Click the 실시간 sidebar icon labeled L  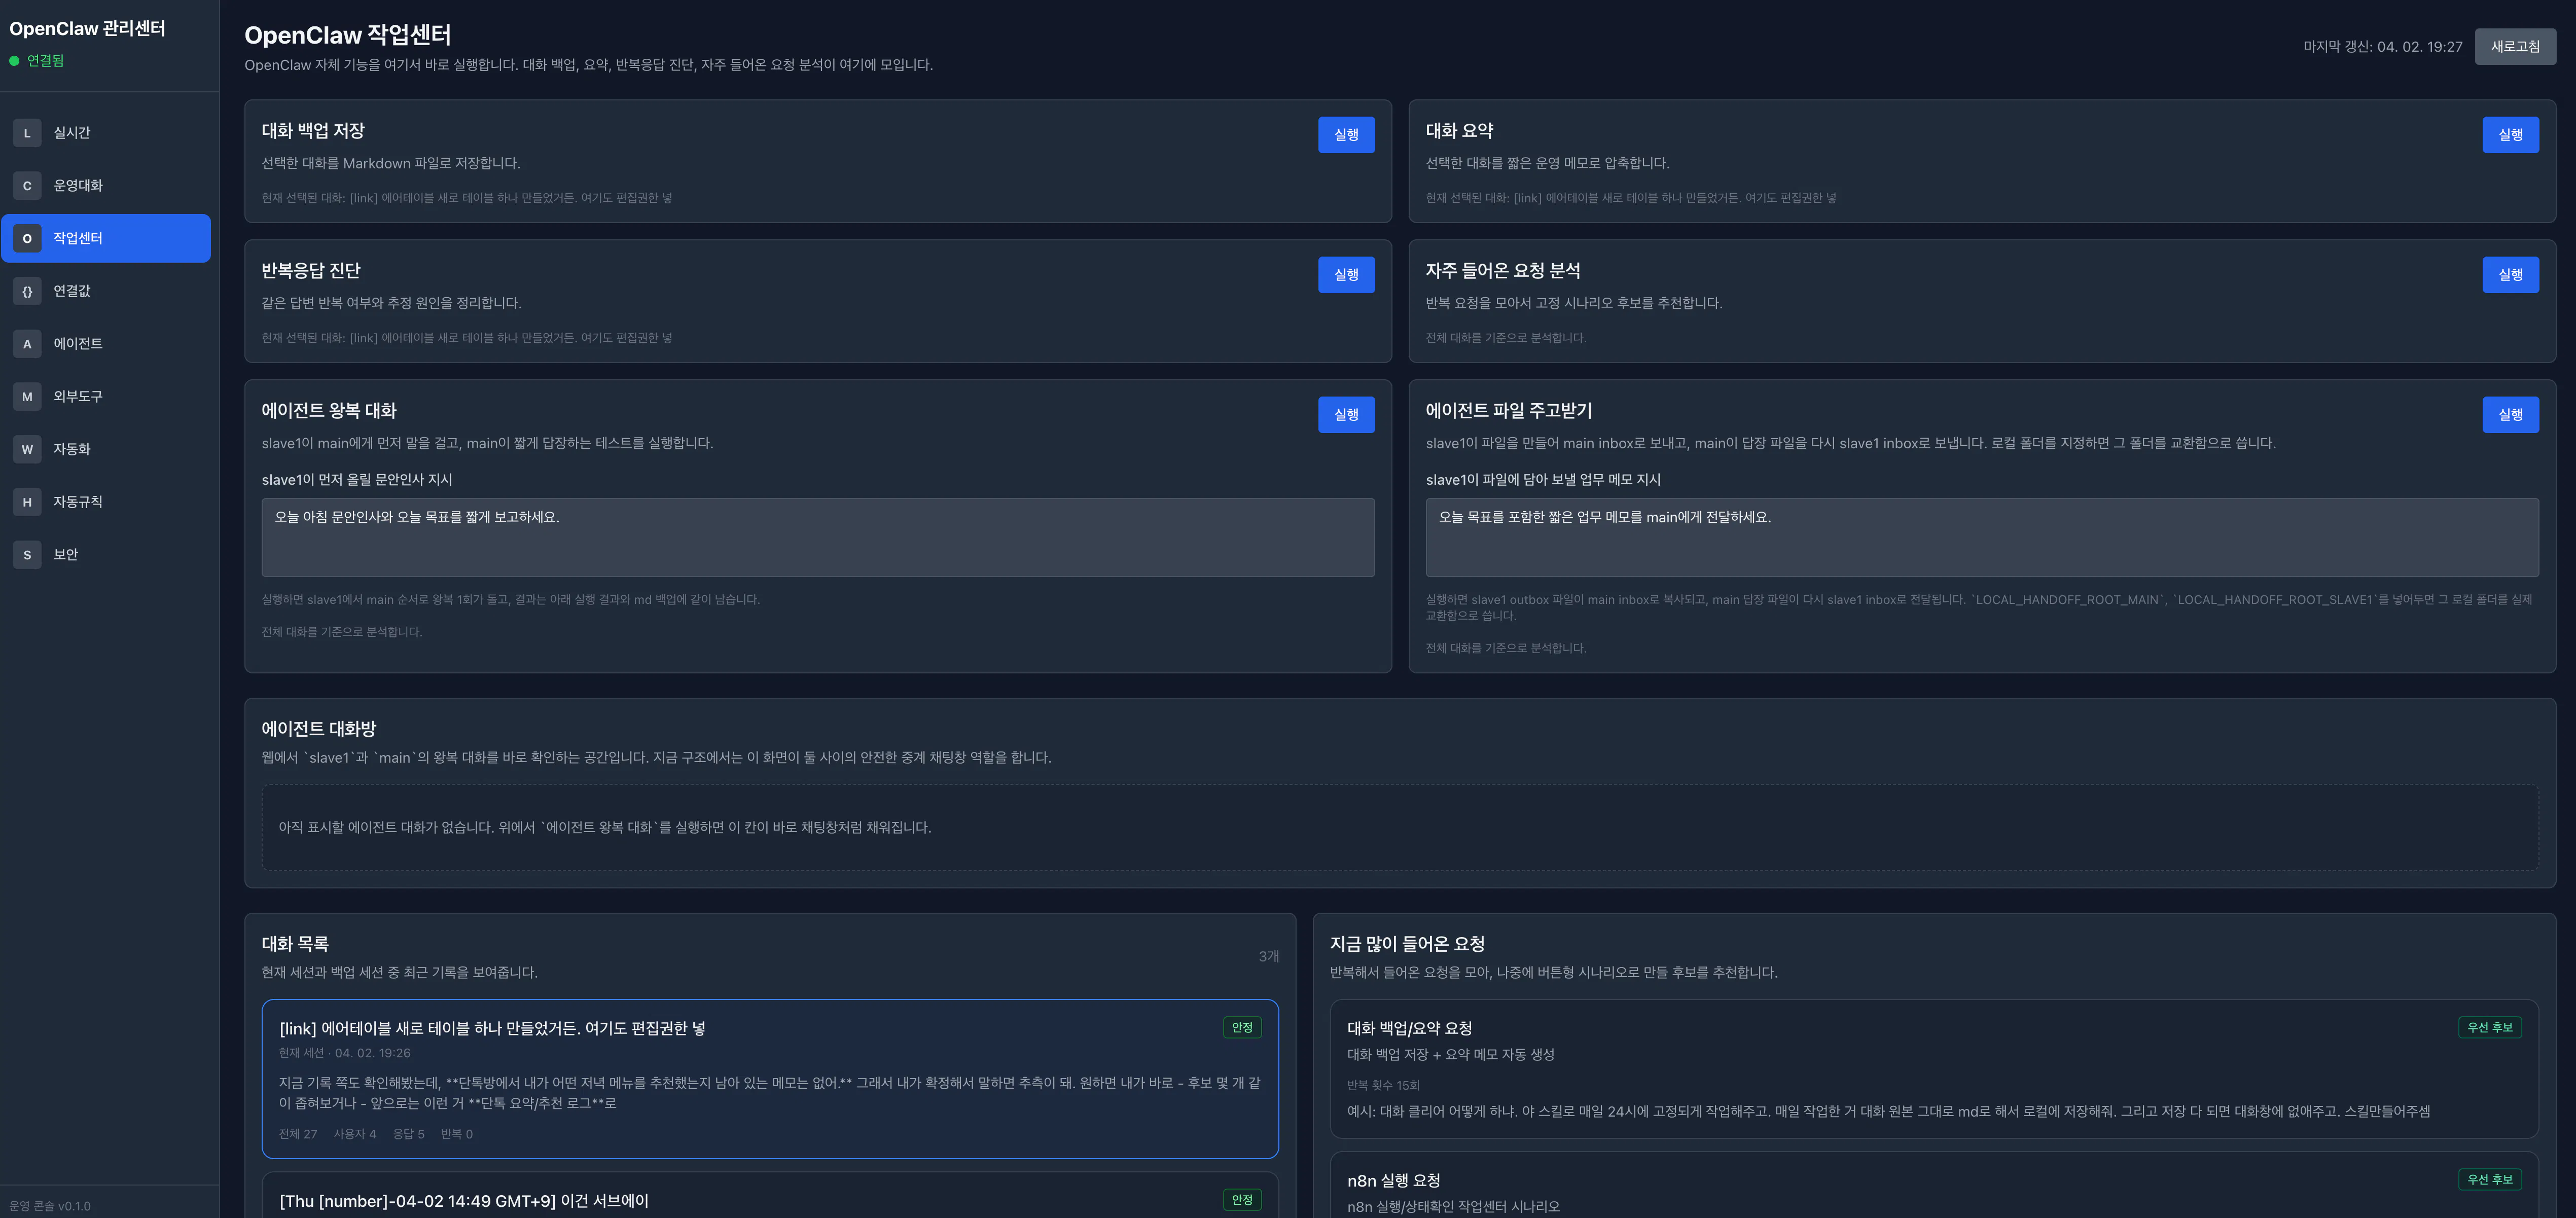(27, 133)
